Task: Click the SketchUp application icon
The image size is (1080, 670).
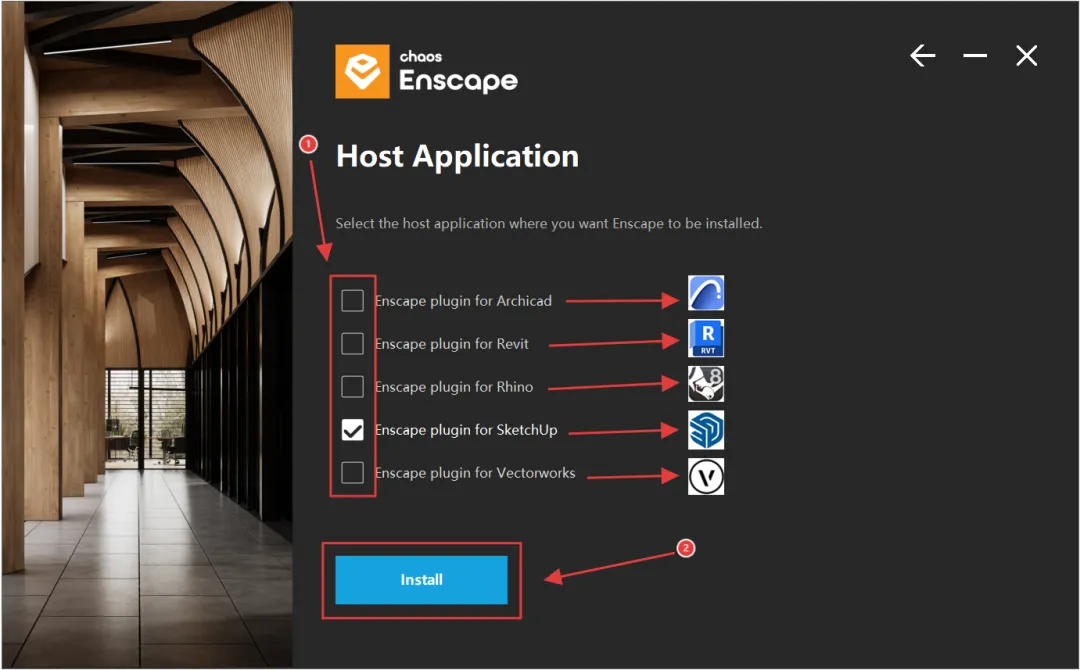Action: point(706,430)
